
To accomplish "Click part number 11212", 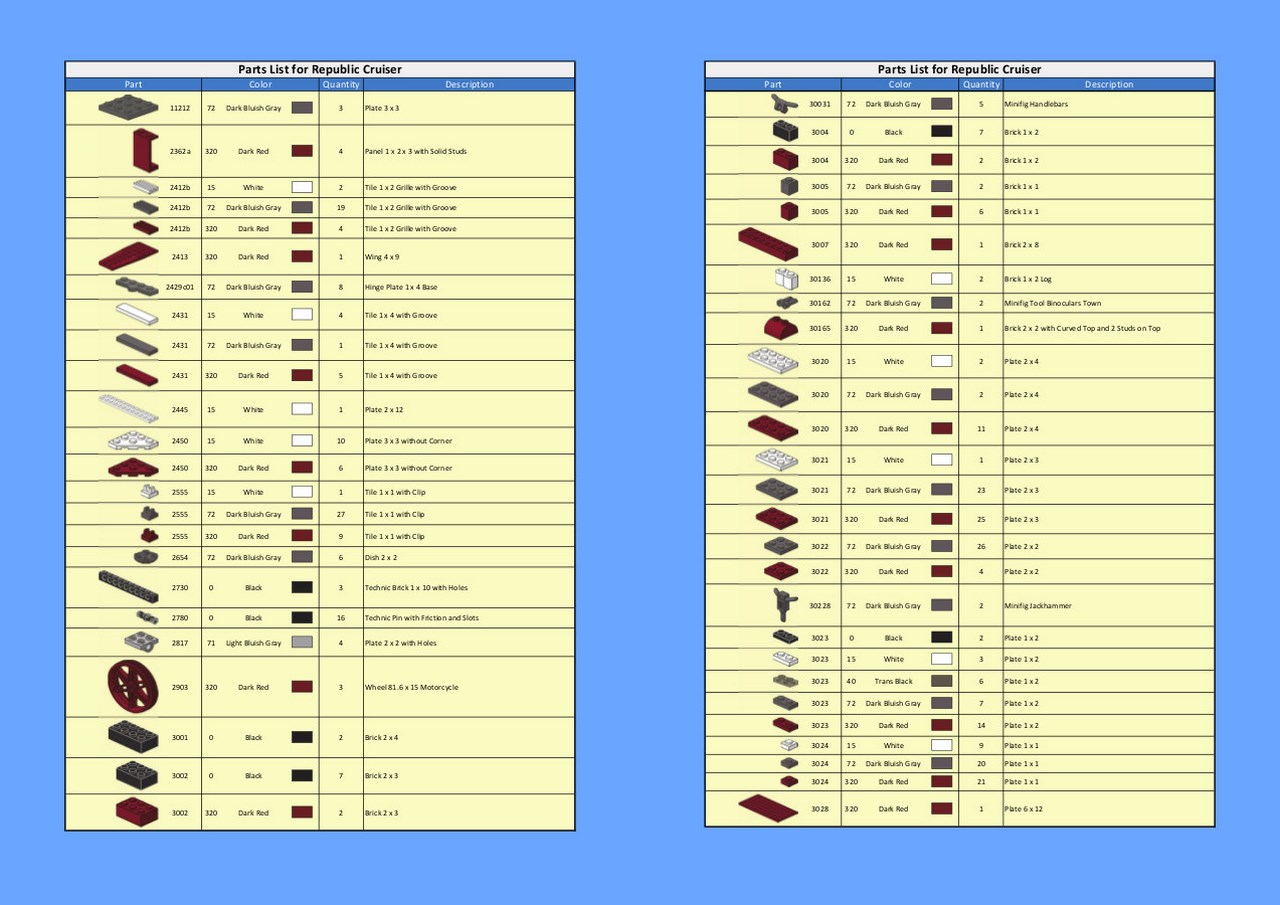I will pos(180,107).
